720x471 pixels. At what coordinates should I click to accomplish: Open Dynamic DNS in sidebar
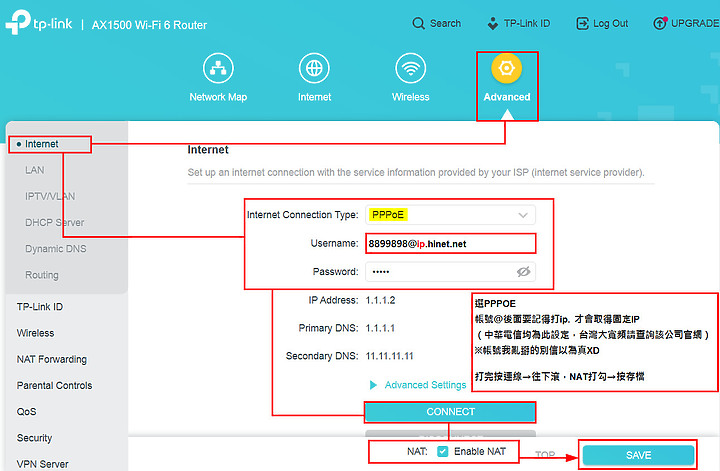(x=56, y=249)
